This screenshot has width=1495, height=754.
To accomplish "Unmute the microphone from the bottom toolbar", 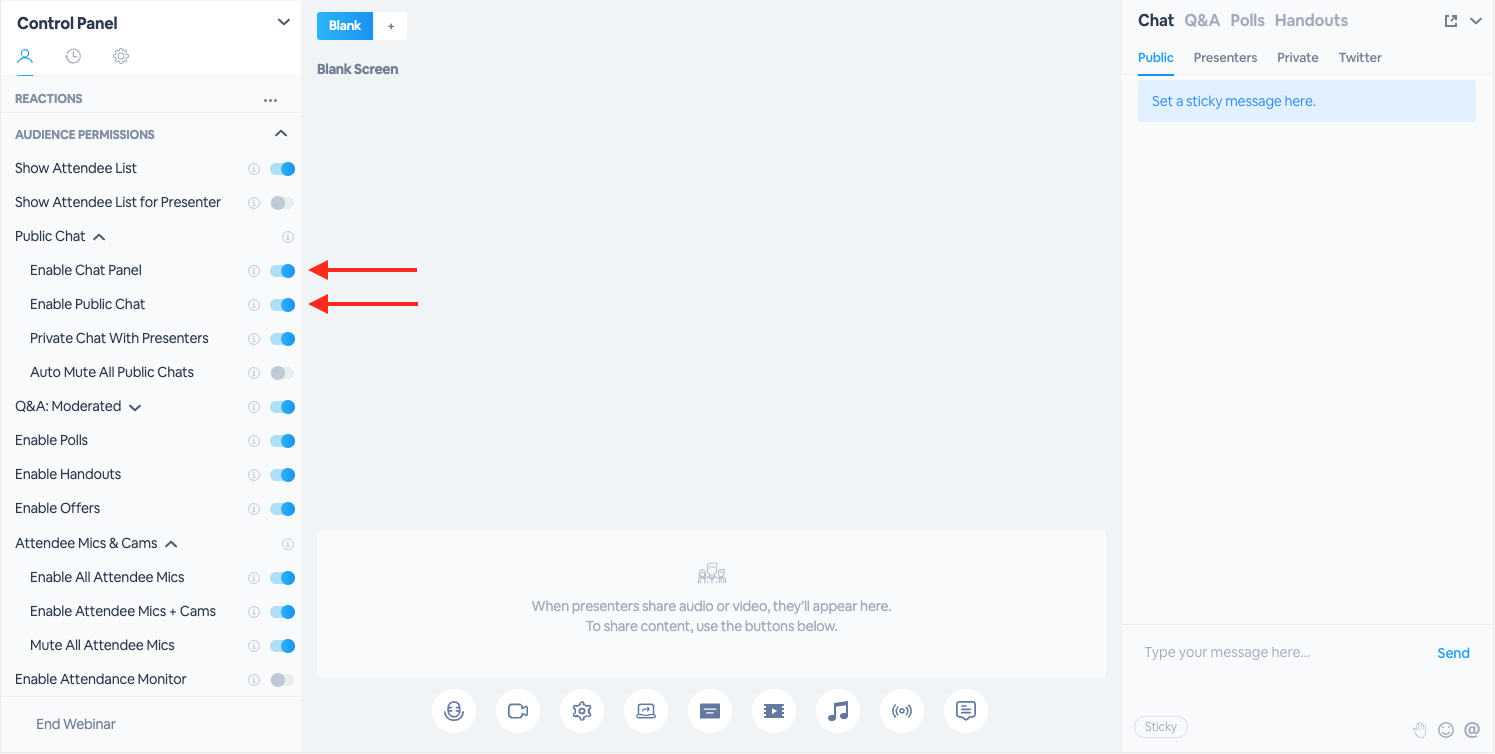I will (x=454, y=710).
